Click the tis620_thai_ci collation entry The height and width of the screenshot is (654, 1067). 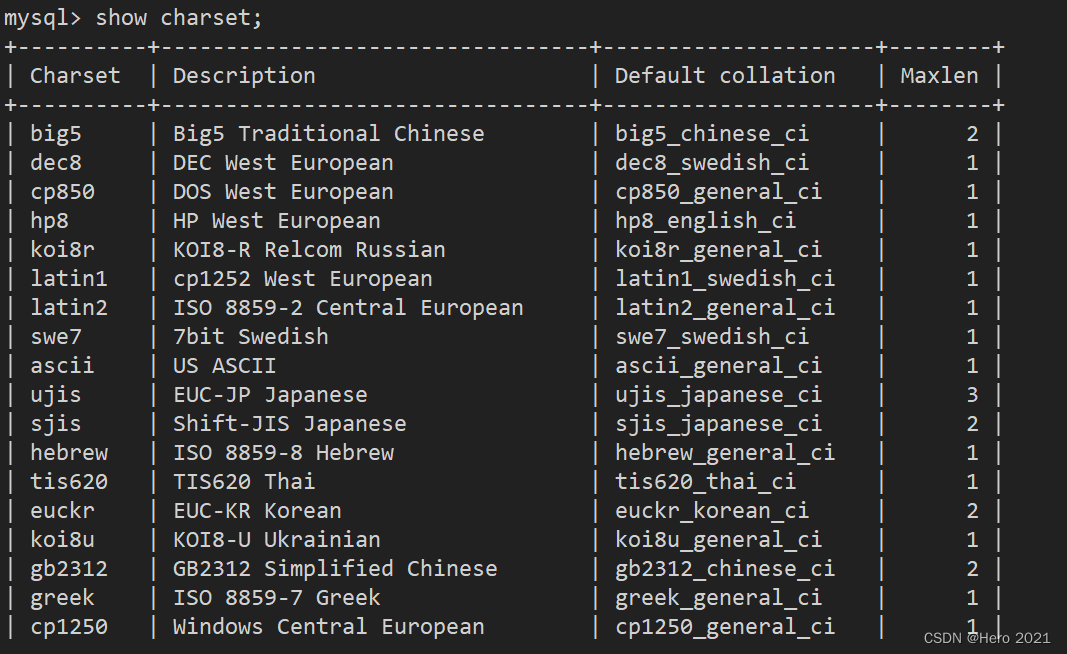click(x=705, y=482)
